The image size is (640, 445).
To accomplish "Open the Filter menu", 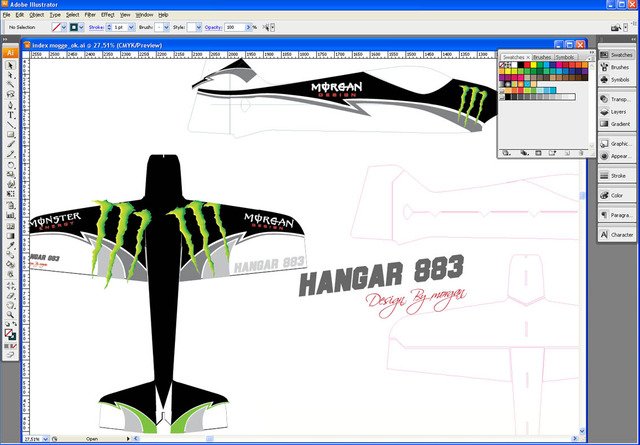I will 90,15.
